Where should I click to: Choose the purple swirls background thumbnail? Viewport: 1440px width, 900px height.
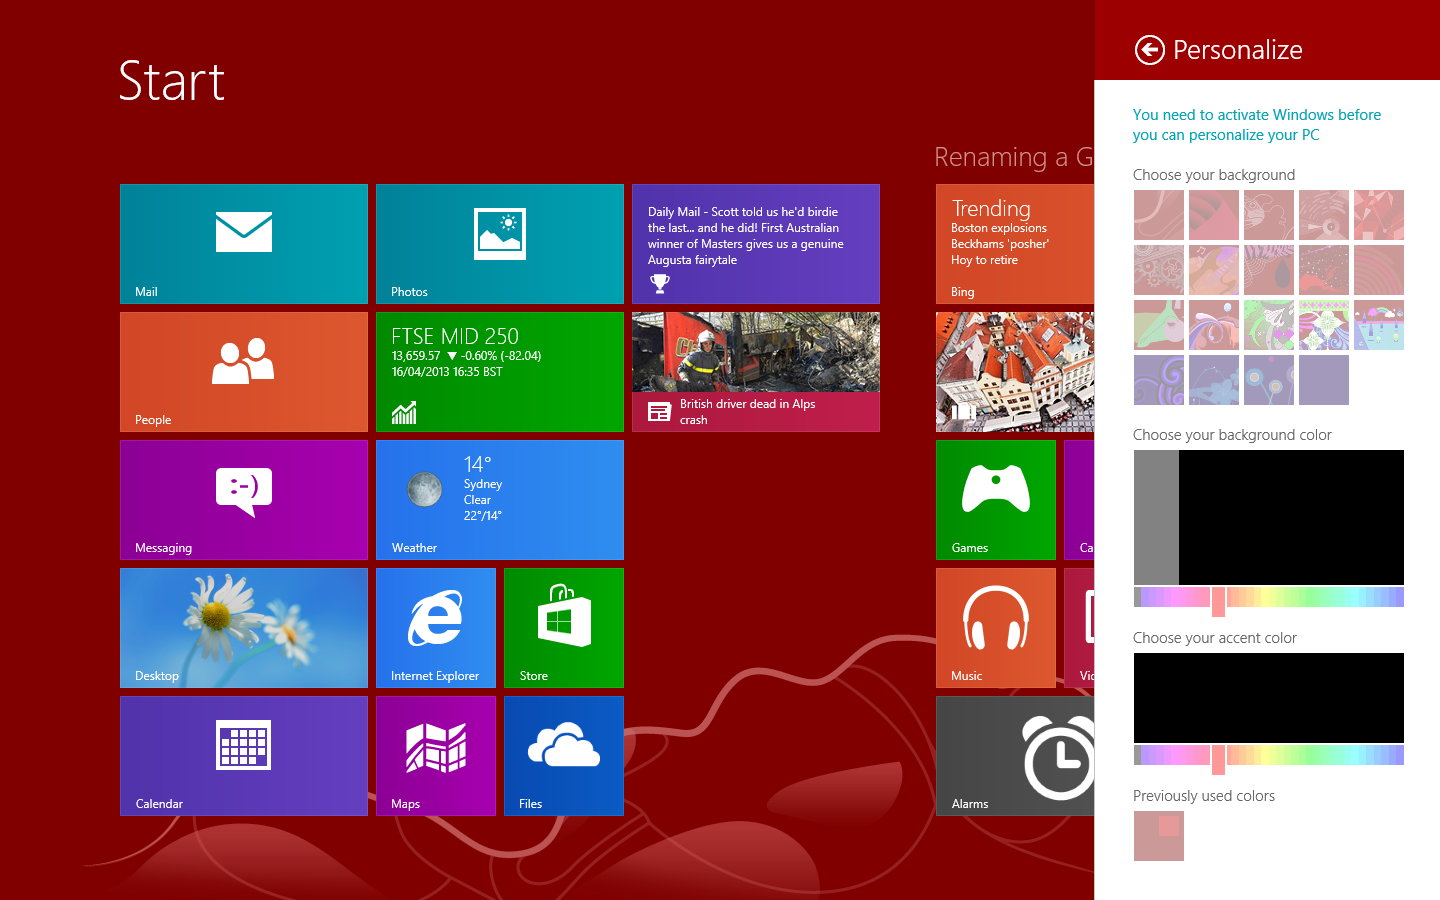(1159, 380)
